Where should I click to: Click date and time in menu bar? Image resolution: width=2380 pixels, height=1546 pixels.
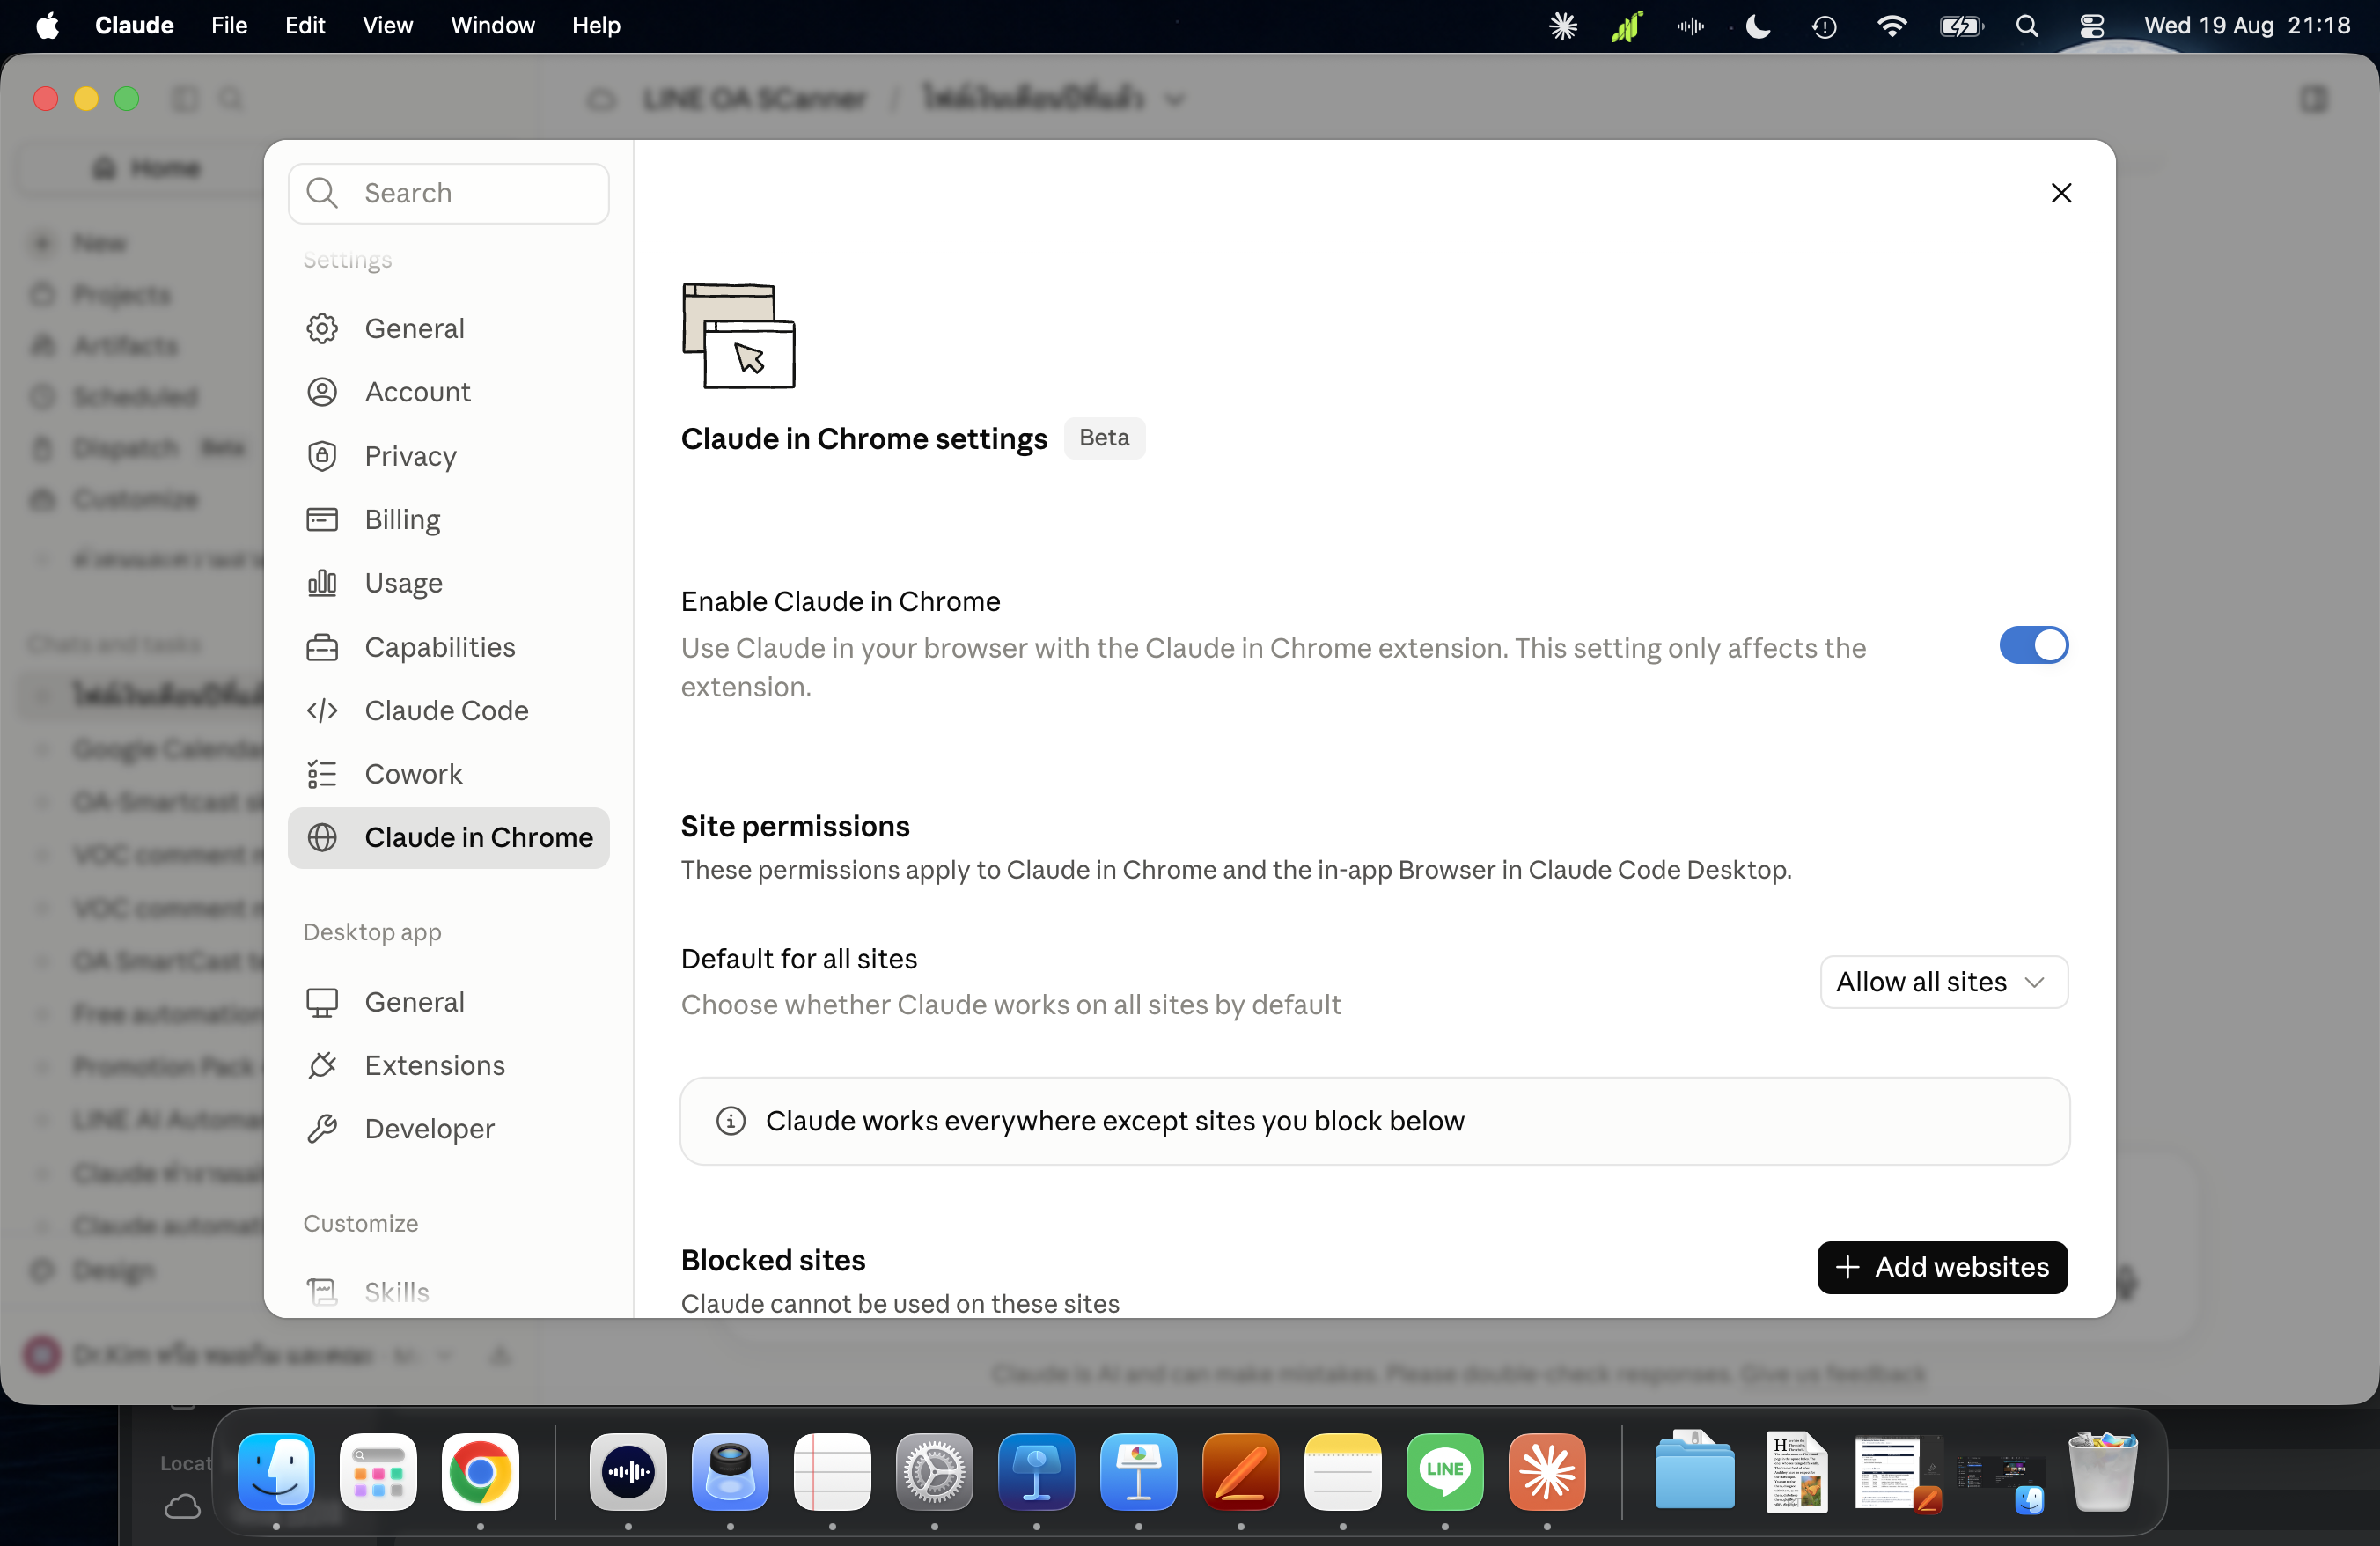click(x=2246, y=25)
